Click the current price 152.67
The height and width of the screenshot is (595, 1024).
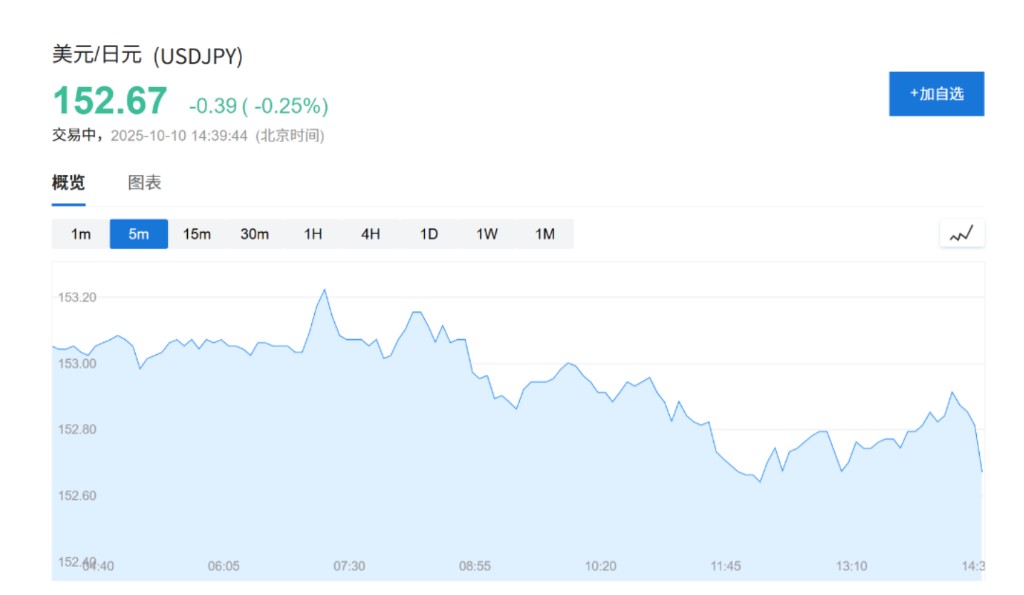point(109,101)
